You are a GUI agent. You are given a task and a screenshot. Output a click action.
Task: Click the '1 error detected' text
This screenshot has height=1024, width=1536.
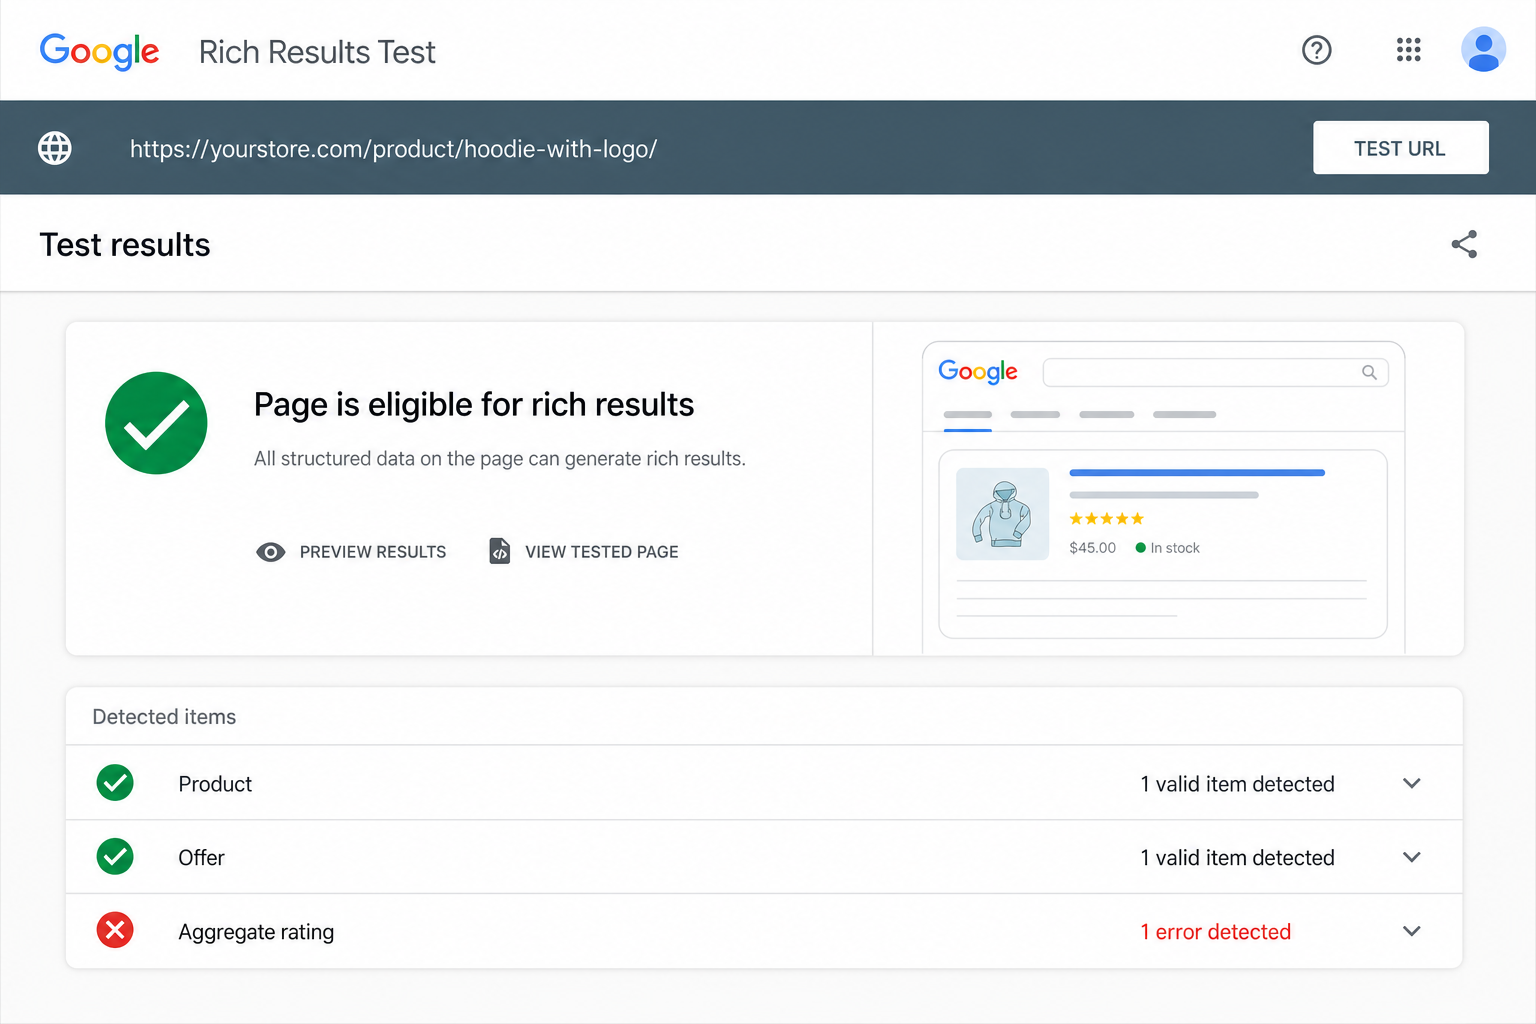(1216, 932)
